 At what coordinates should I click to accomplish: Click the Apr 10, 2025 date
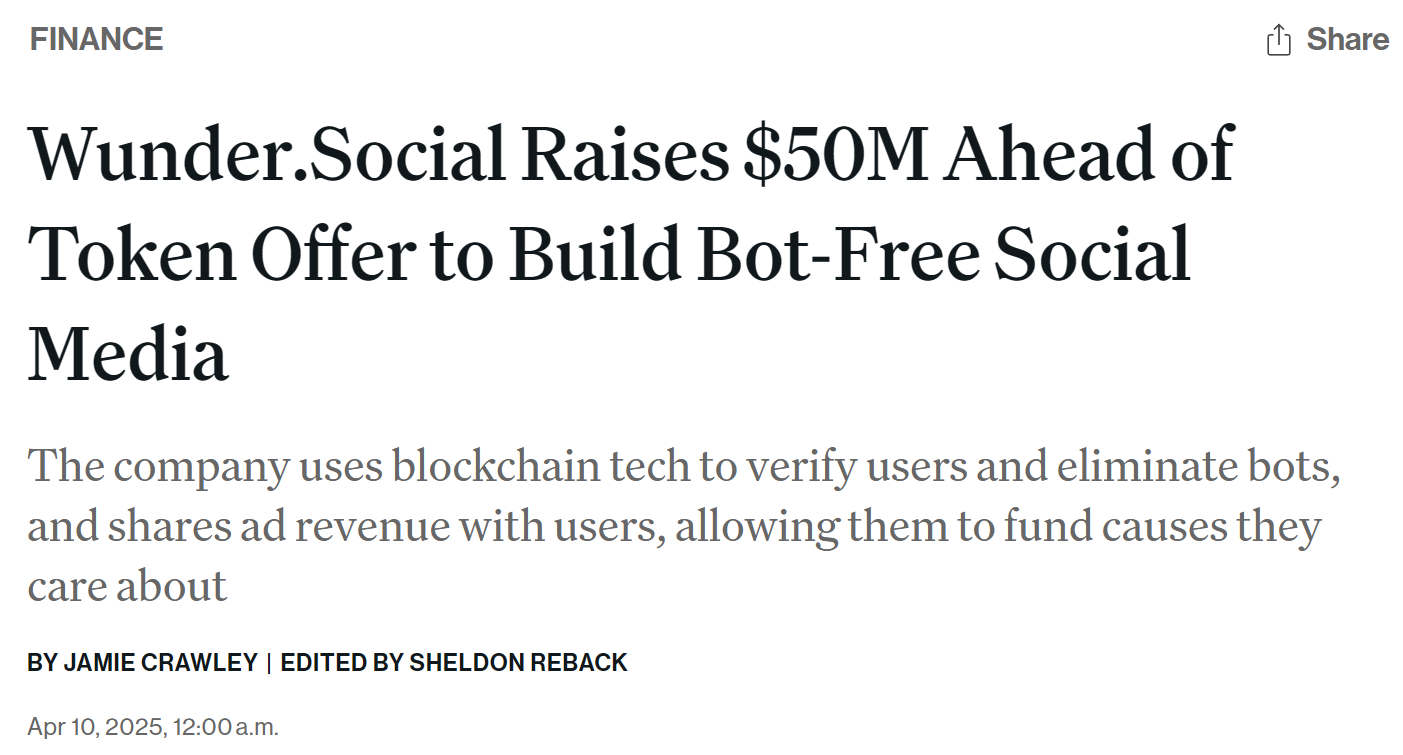[96, 727]
